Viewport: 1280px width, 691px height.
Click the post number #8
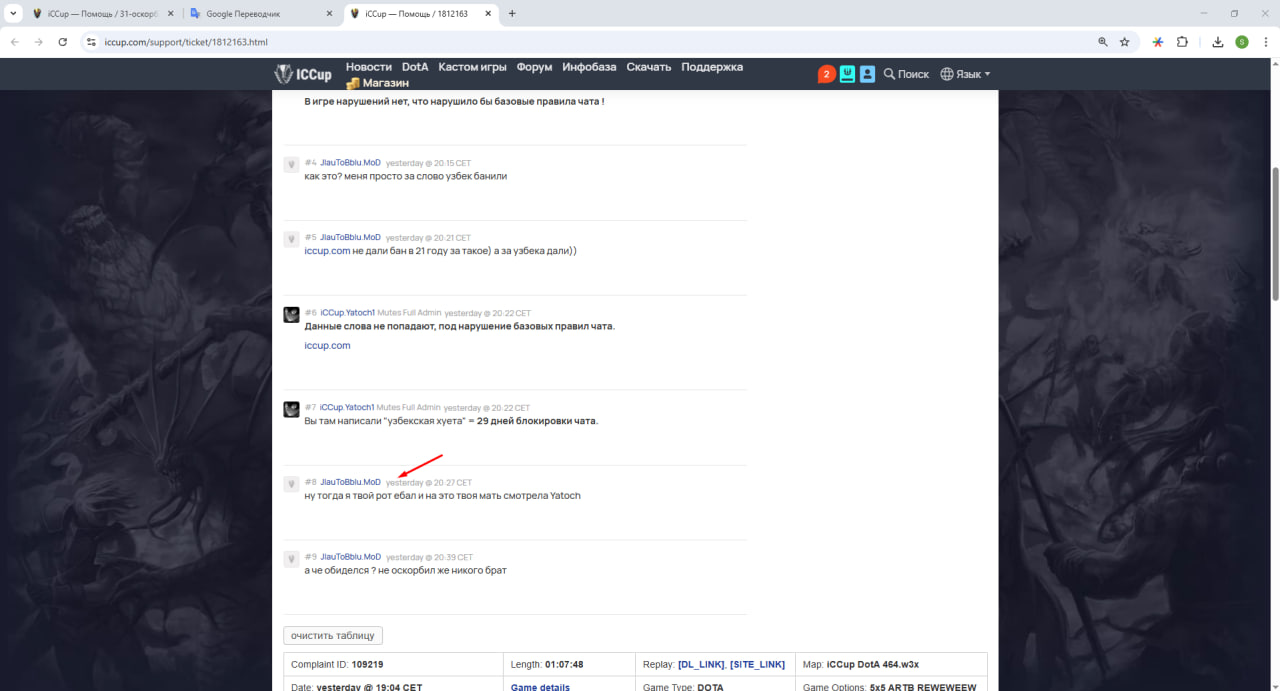310,482
